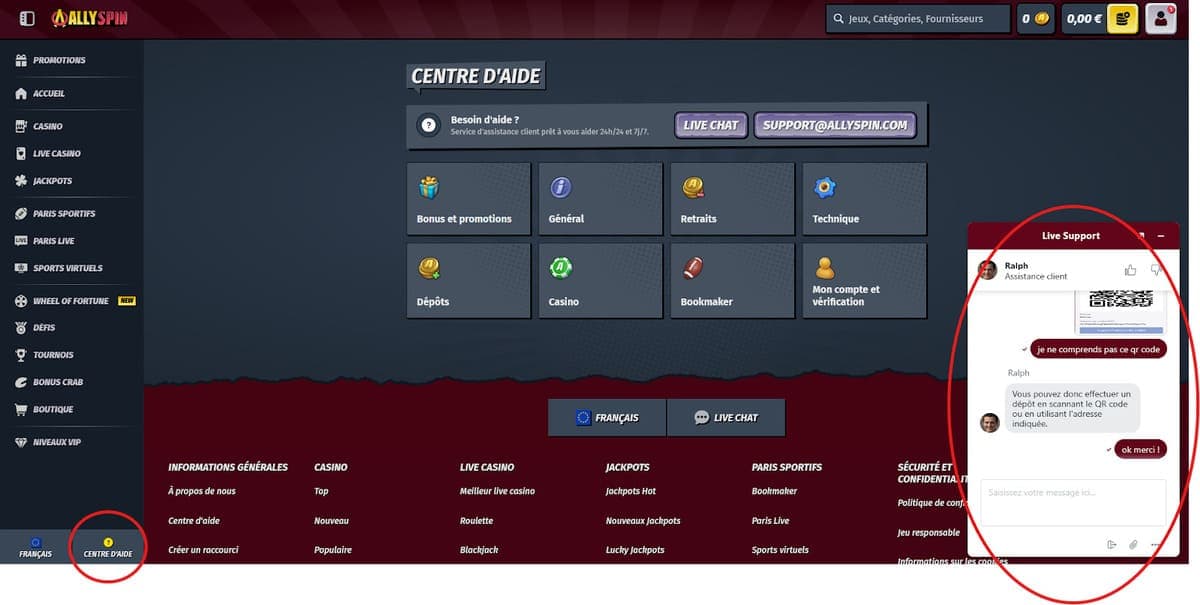Image resolution: width=1200 pixels, height=605 pixels.
Task: Click the games search field
Action: click(916, 19)
